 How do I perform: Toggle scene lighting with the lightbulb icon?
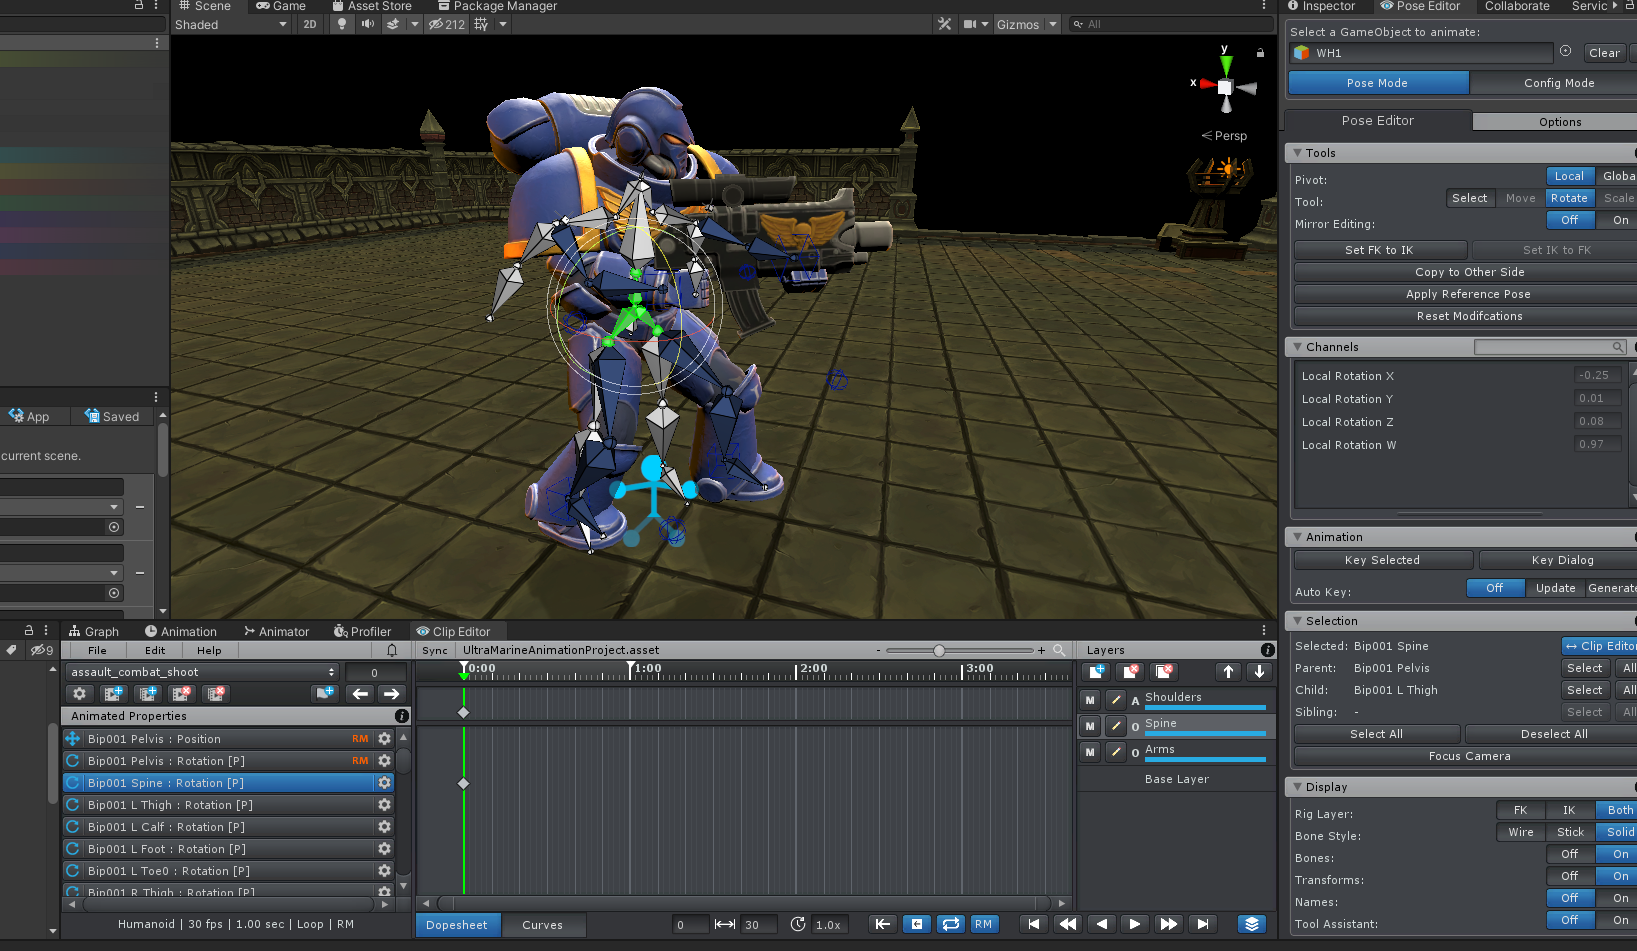coord(342,24)
